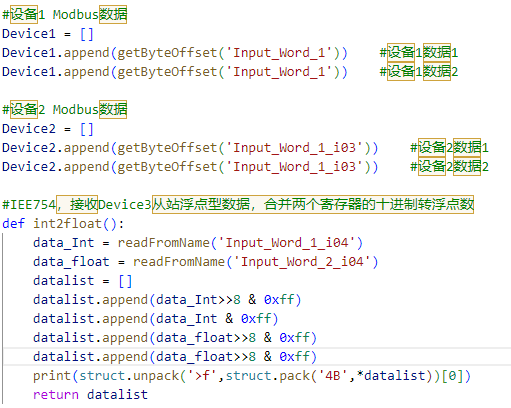The height and width of the screenshot is (408, 511).
Task: Click 'Input_Word_1_i03' string on the #设备2数据1 line
Action: 294,148
